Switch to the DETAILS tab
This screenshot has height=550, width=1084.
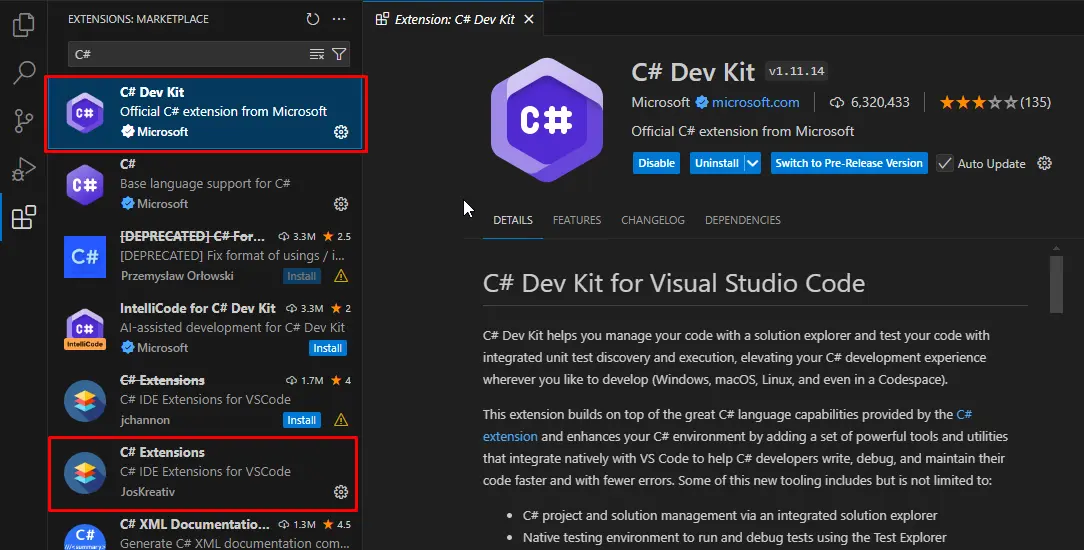pos(513,220)
